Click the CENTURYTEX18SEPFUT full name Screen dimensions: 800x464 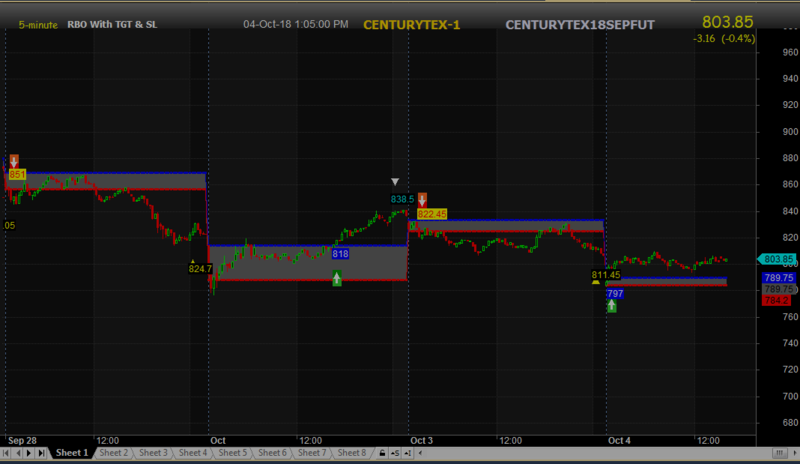(x=580, y=25)
